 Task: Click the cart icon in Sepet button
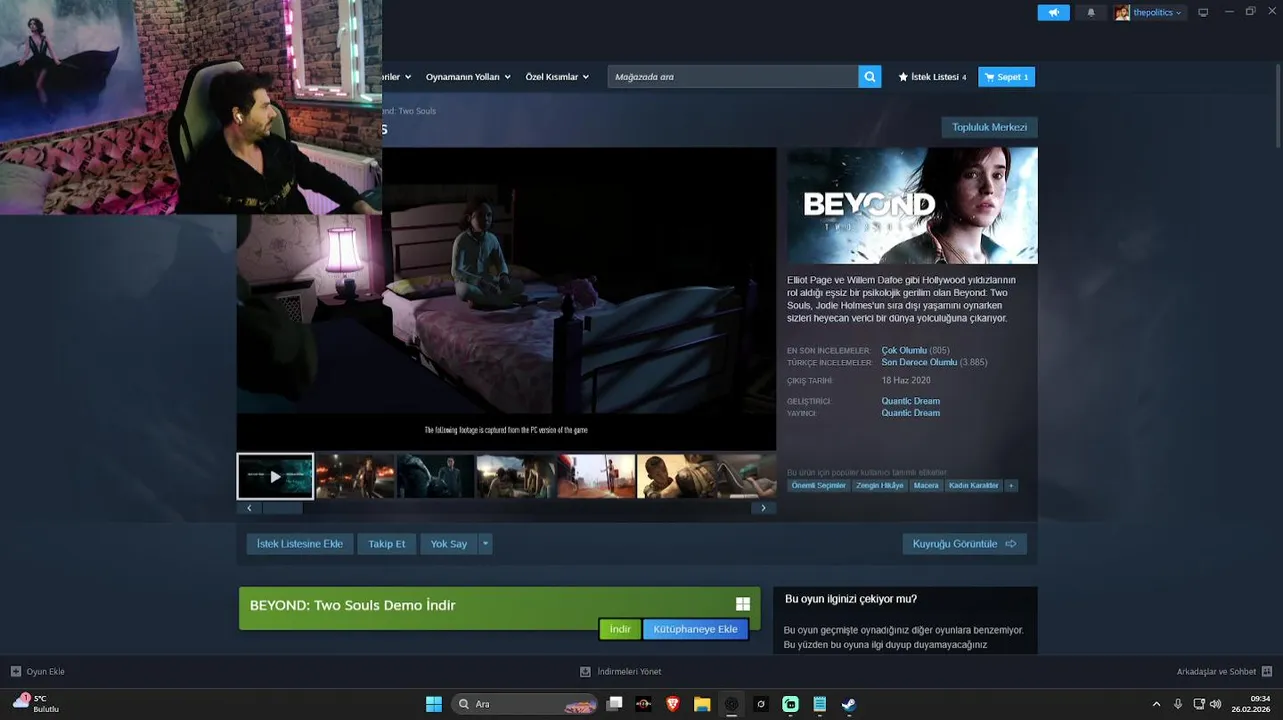[x=989, y=77]
